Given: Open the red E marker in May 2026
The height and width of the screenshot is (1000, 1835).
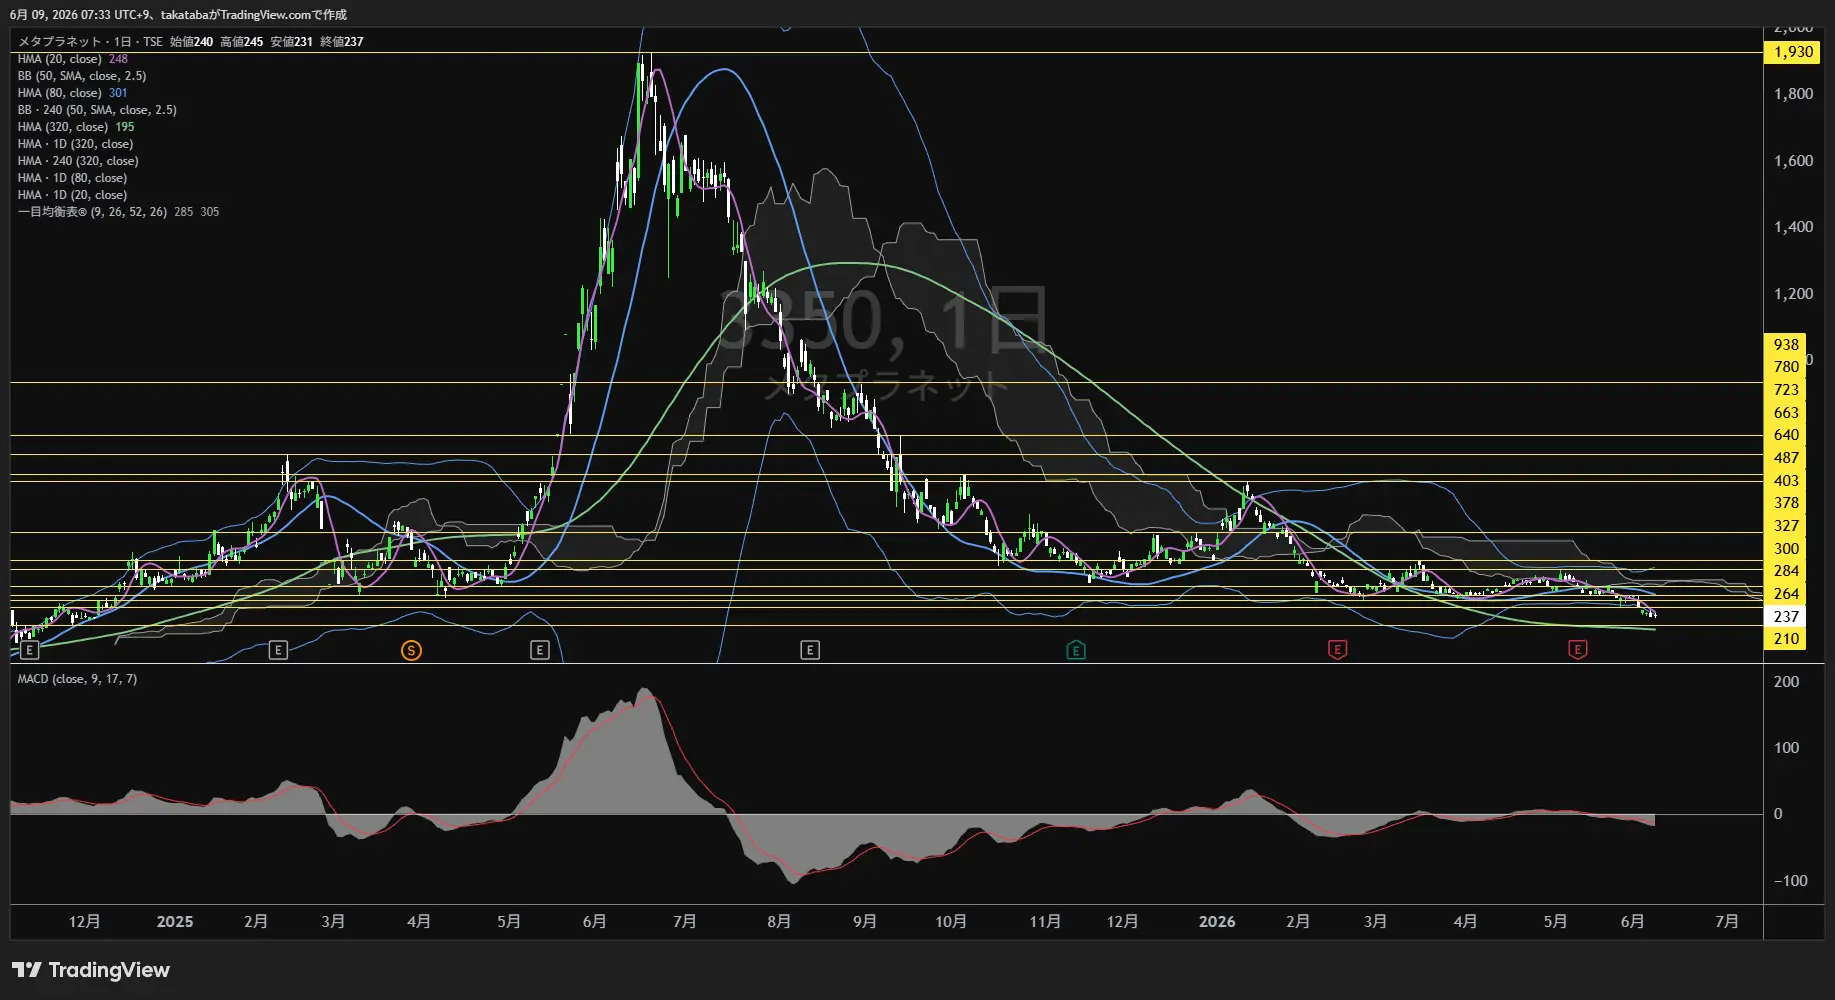Looking at the screenshot, I should [1577, 651].
